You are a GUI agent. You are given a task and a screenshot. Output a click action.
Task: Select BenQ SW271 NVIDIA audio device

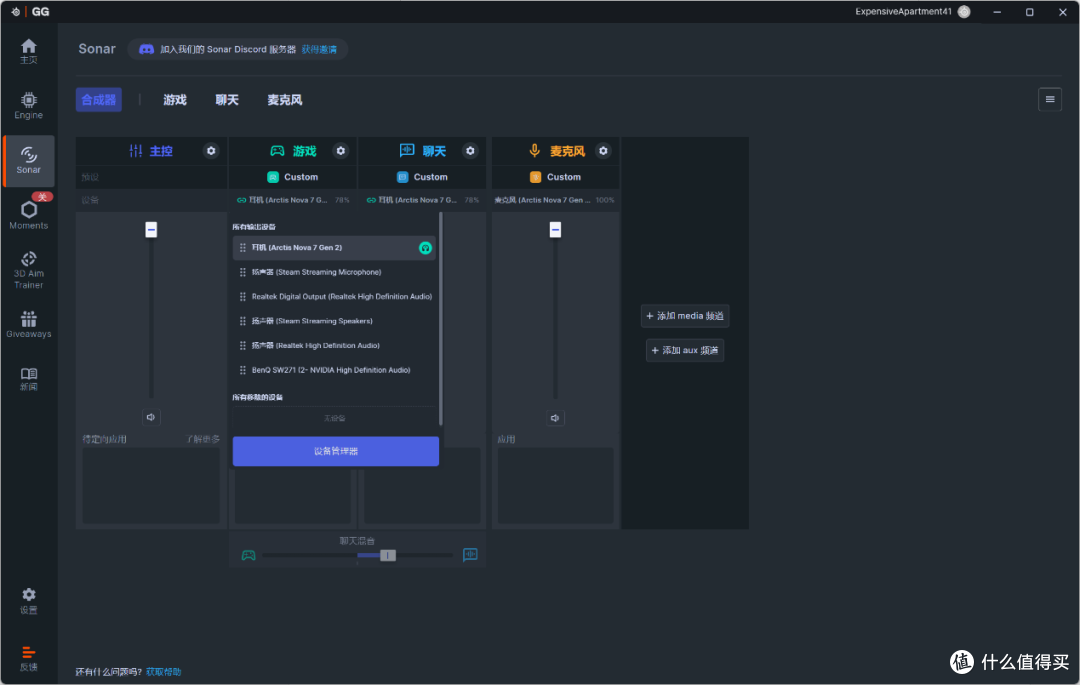tap(334, 370)
